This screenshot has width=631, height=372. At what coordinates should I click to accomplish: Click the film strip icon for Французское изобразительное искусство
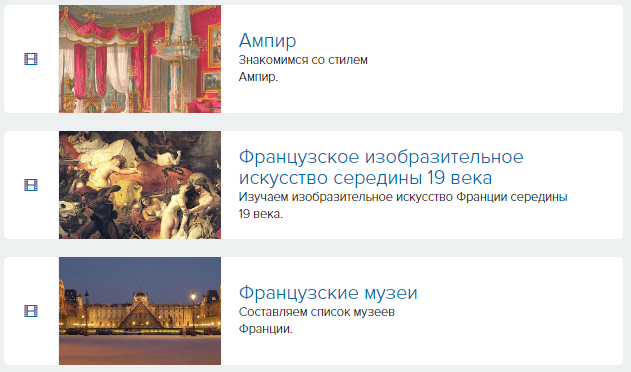point(31,185)
